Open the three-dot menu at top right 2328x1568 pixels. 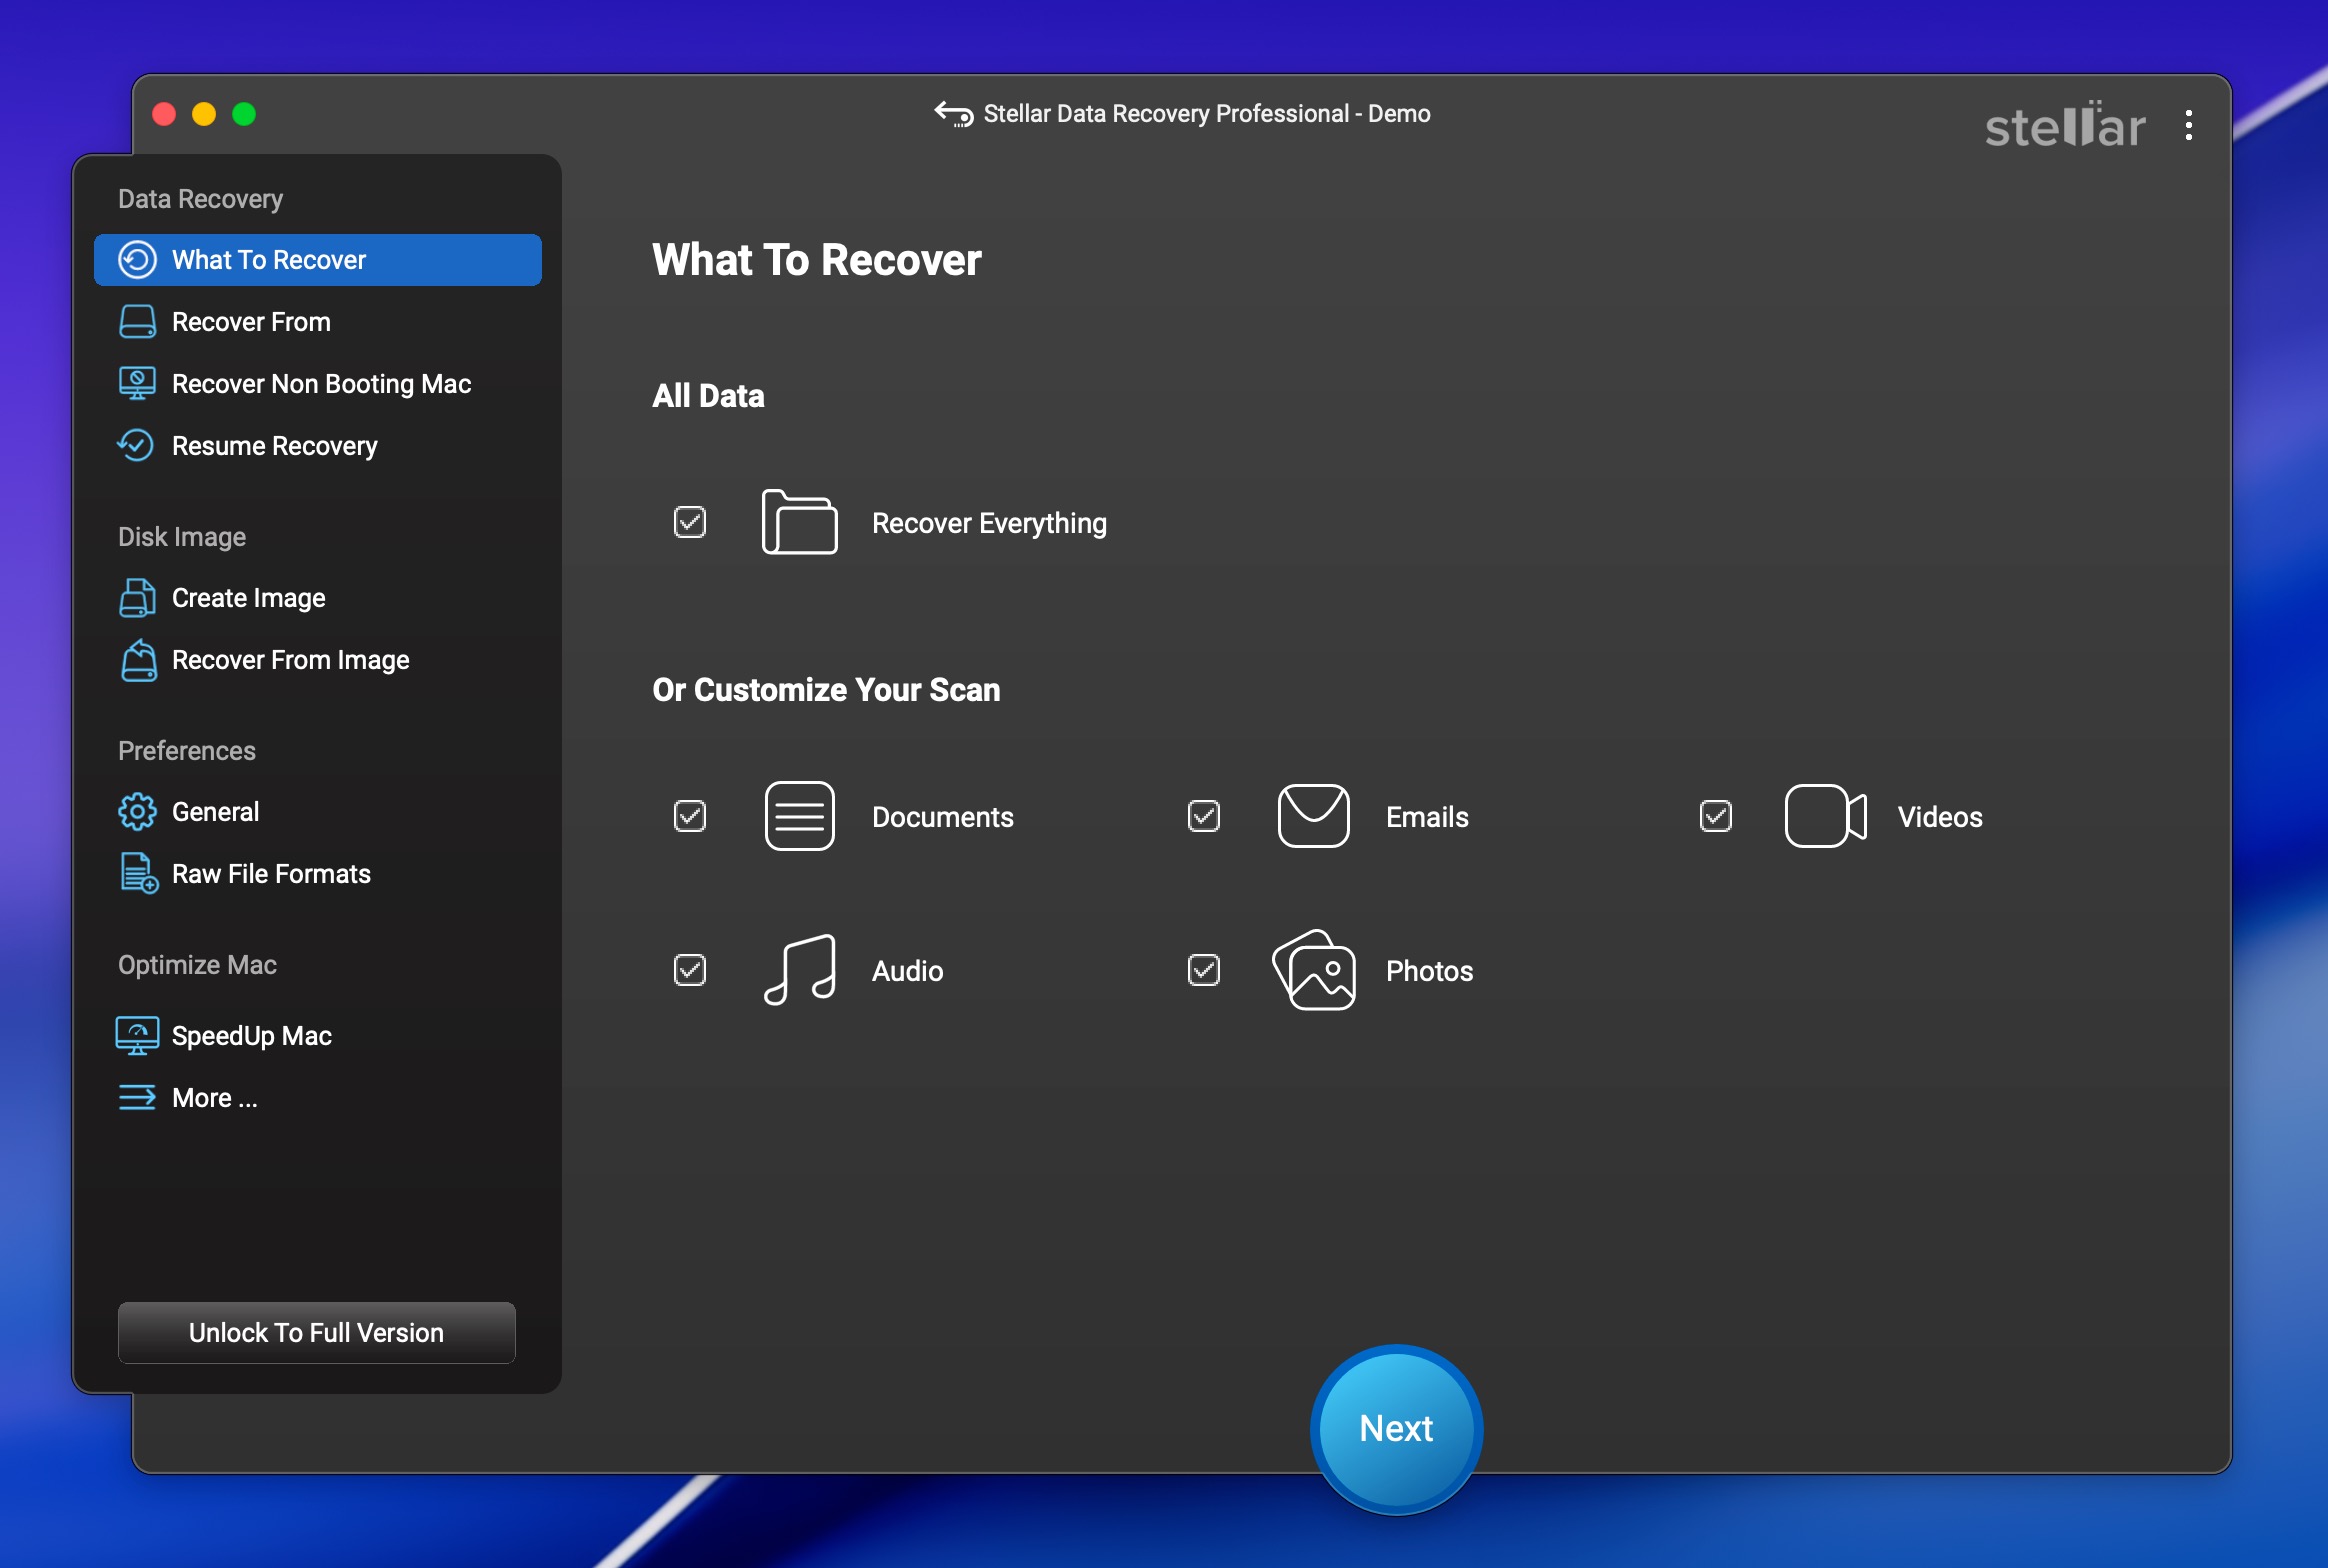tap(2188, 123)
